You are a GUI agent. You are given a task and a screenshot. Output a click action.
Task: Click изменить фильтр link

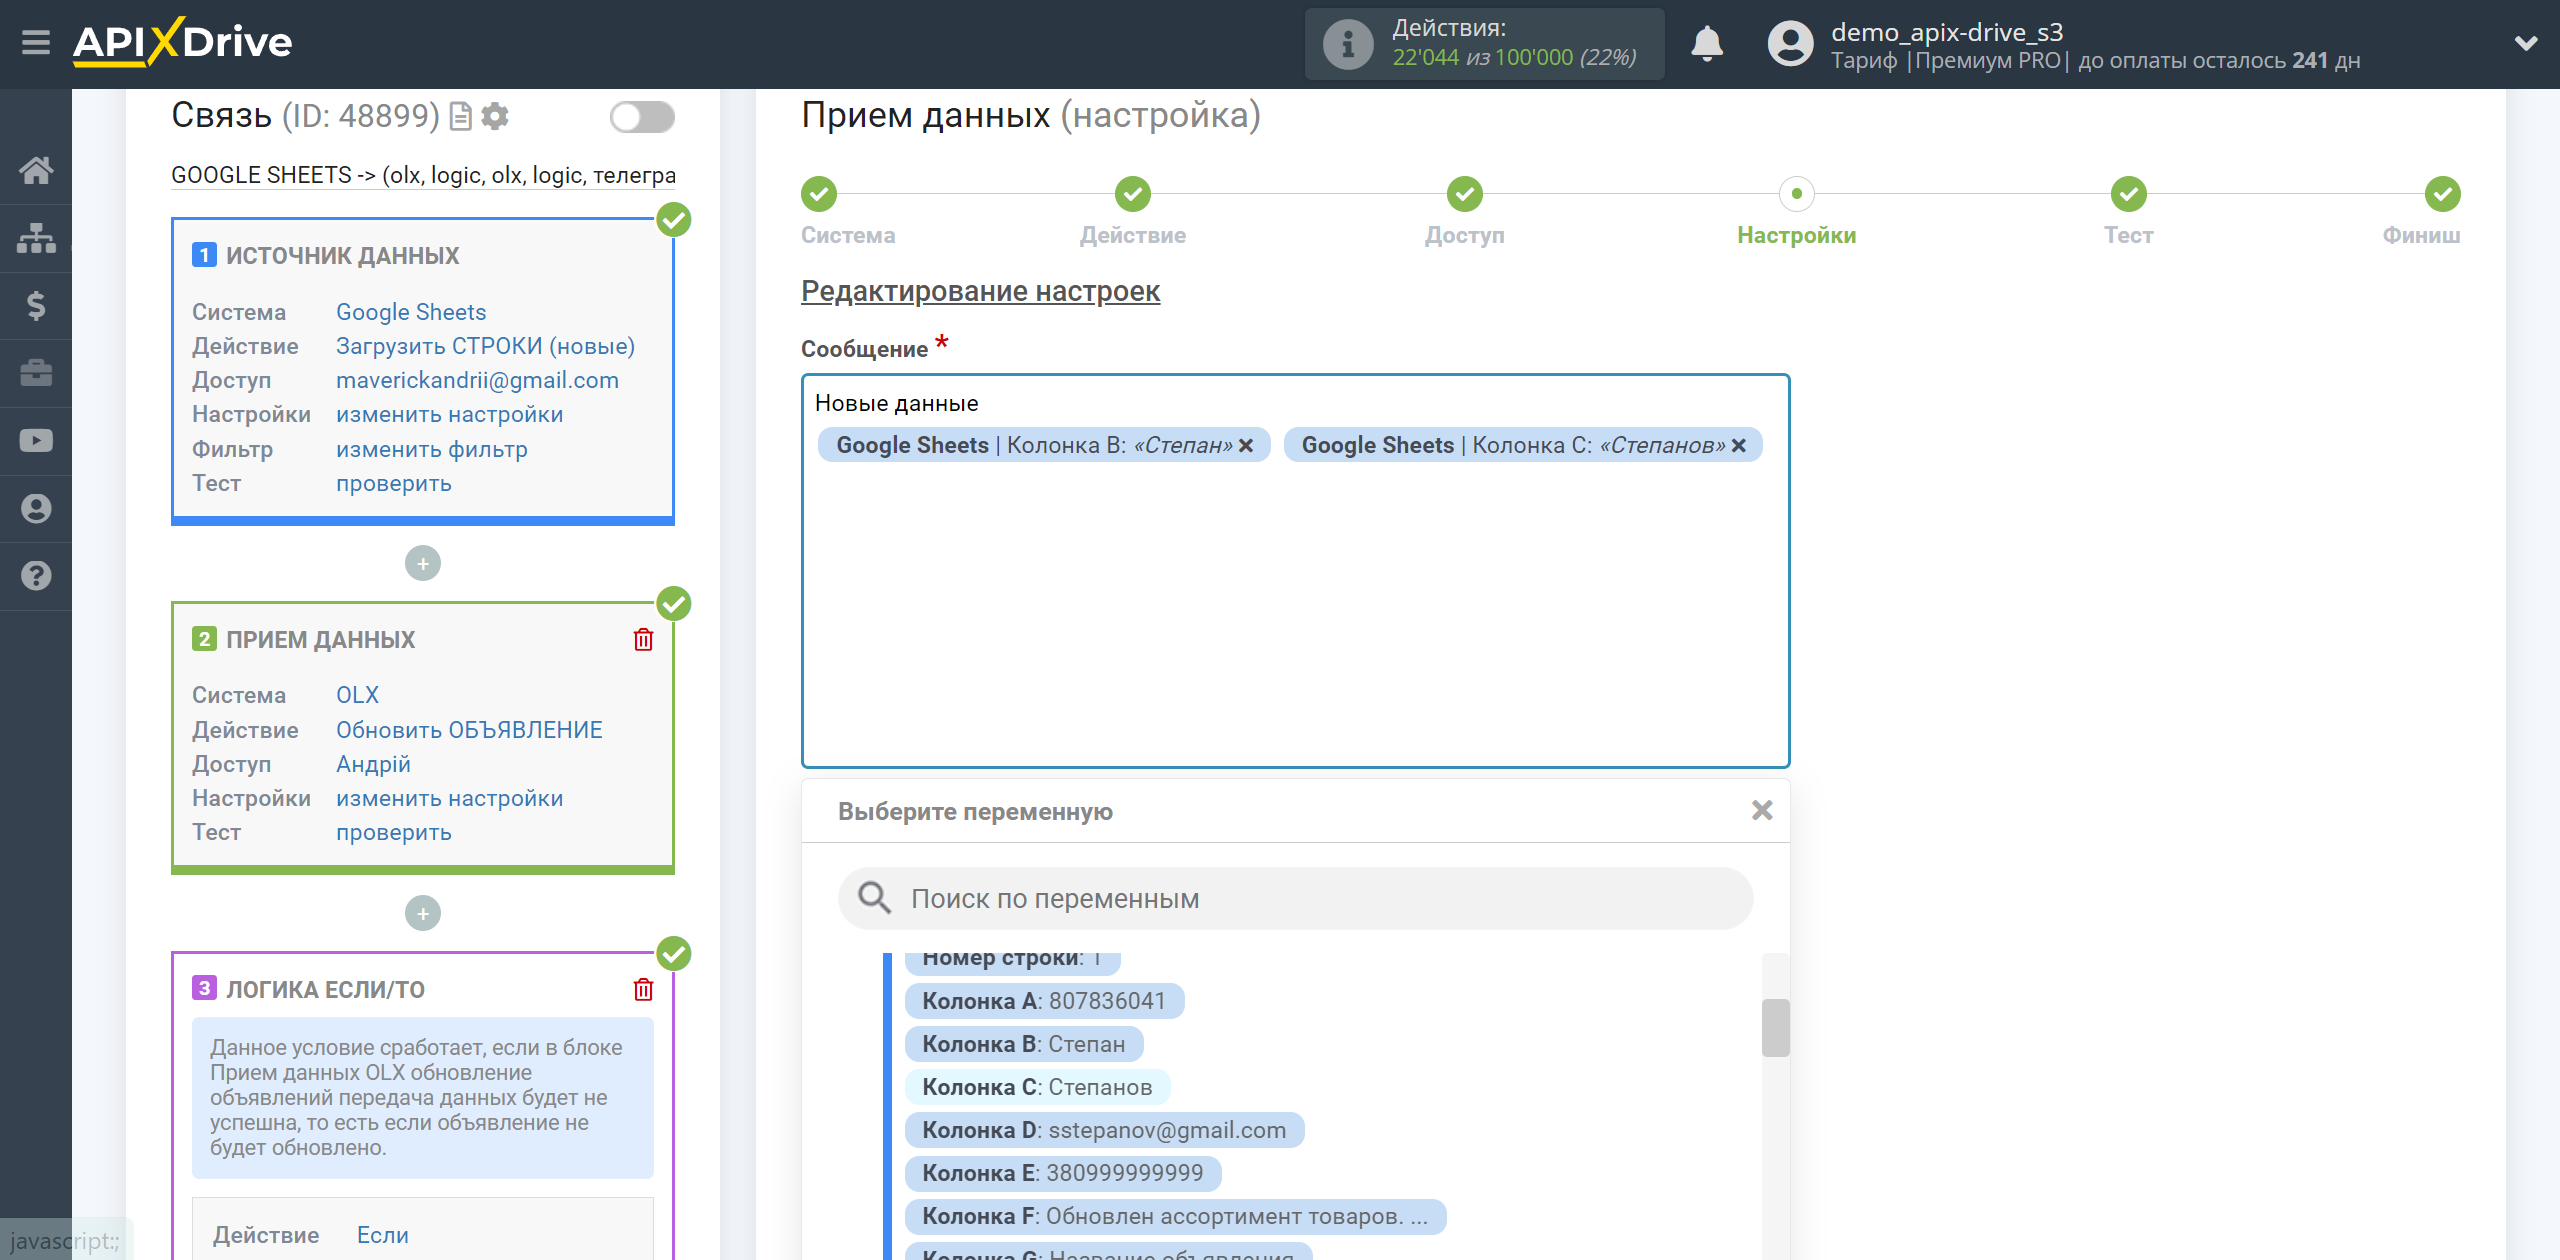[431, 449]
